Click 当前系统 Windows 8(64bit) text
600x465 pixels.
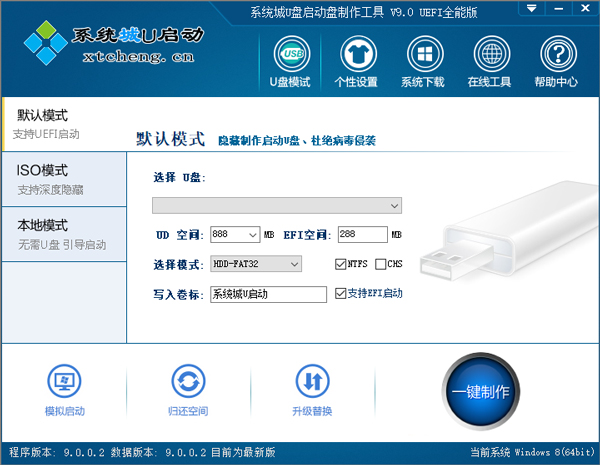533,452
